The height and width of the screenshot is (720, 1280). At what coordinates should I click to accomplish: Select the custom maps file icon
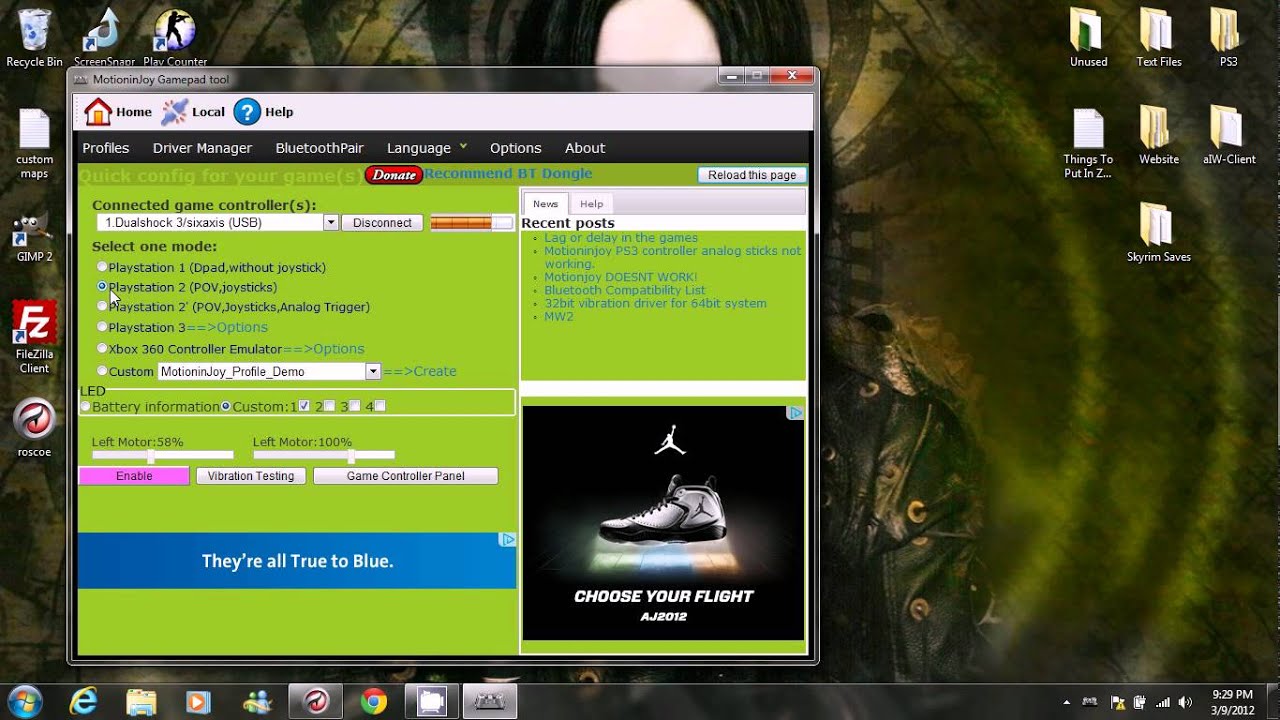click(x=34, y=145)
